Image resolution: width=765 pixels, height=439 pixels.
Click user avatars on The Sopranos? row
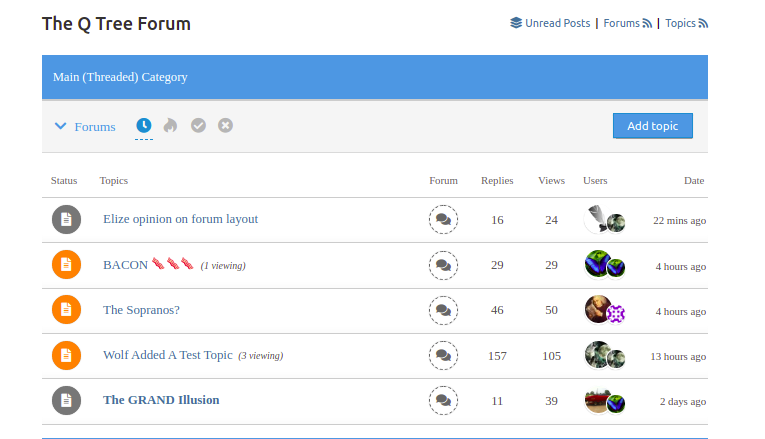tap(605, 310)
